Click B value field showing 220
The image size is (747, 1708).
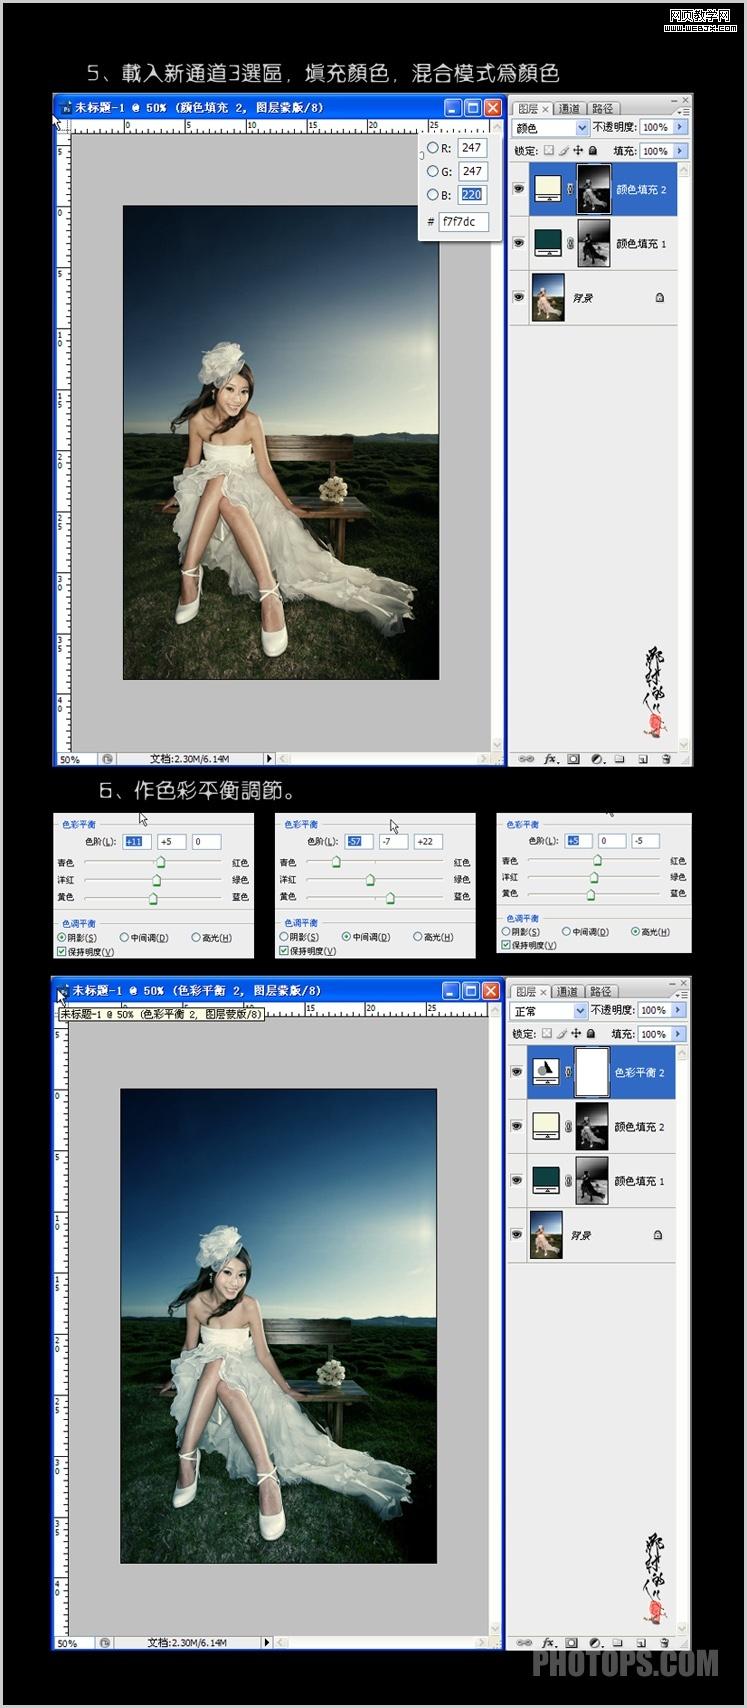tap(471, 195)
